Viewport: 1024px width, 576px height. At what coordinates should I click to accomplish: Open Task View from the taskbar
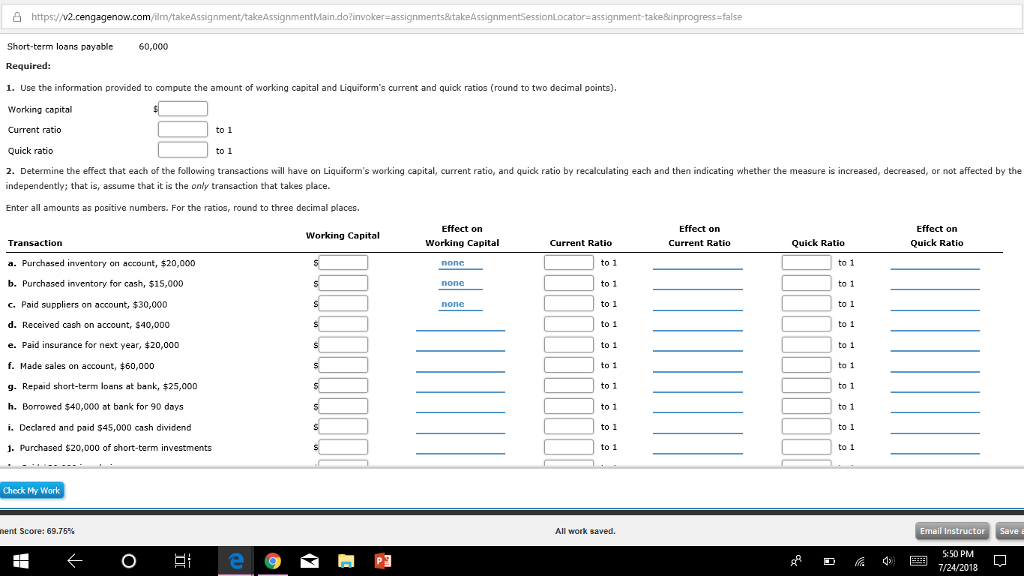click(x=181, y=561)
